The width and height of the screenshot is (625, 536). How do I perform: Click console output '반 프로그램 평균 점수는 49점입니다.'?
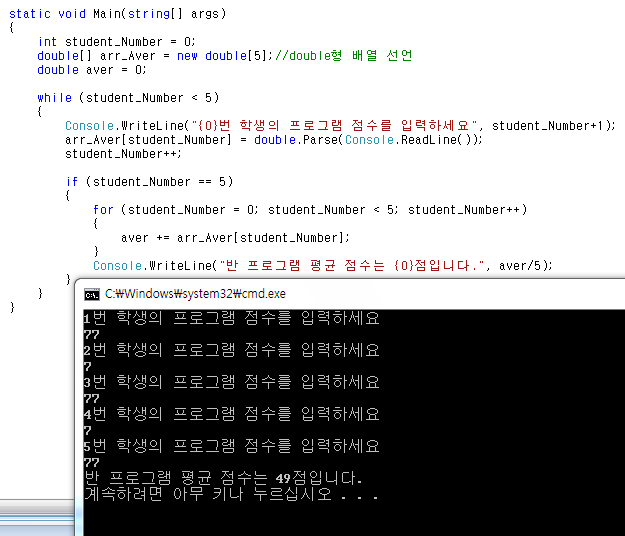tap(223, 477)
